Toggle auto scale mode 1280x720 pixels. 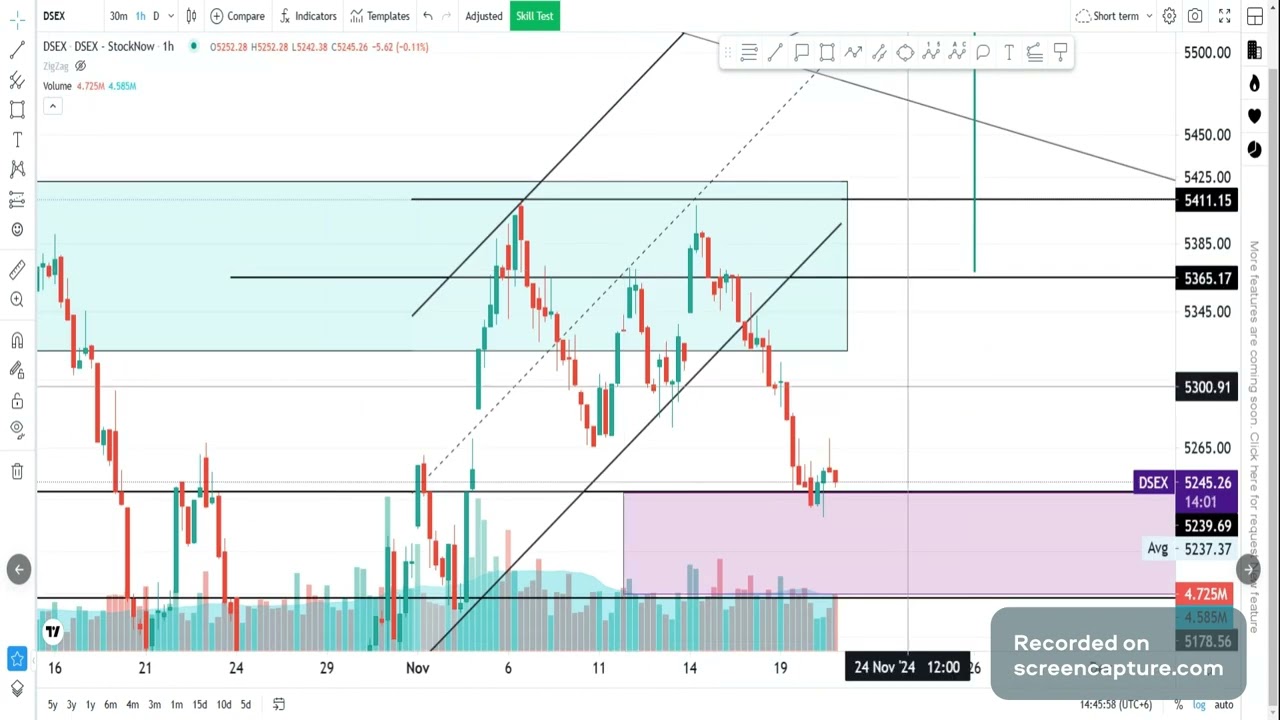tap(1224, 705)
